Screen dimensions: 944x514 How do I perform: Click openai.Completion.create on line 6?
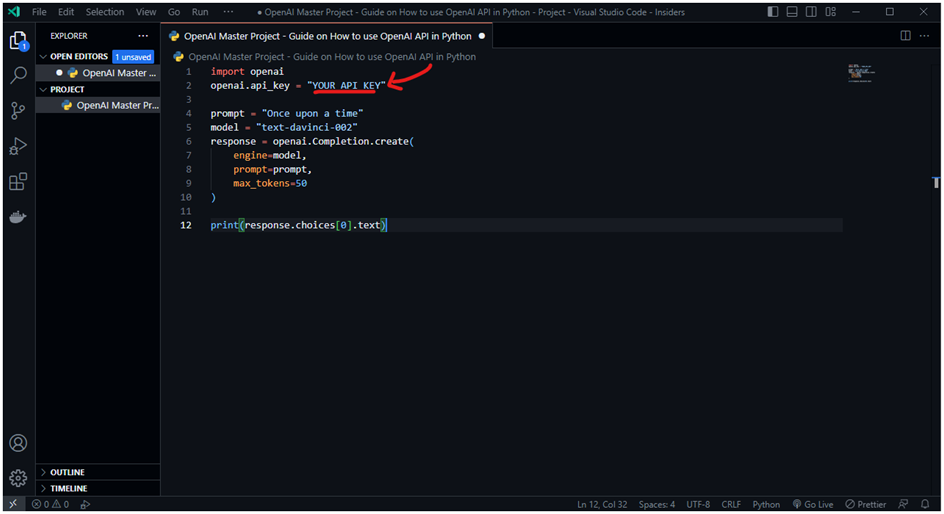click(341, 141)
